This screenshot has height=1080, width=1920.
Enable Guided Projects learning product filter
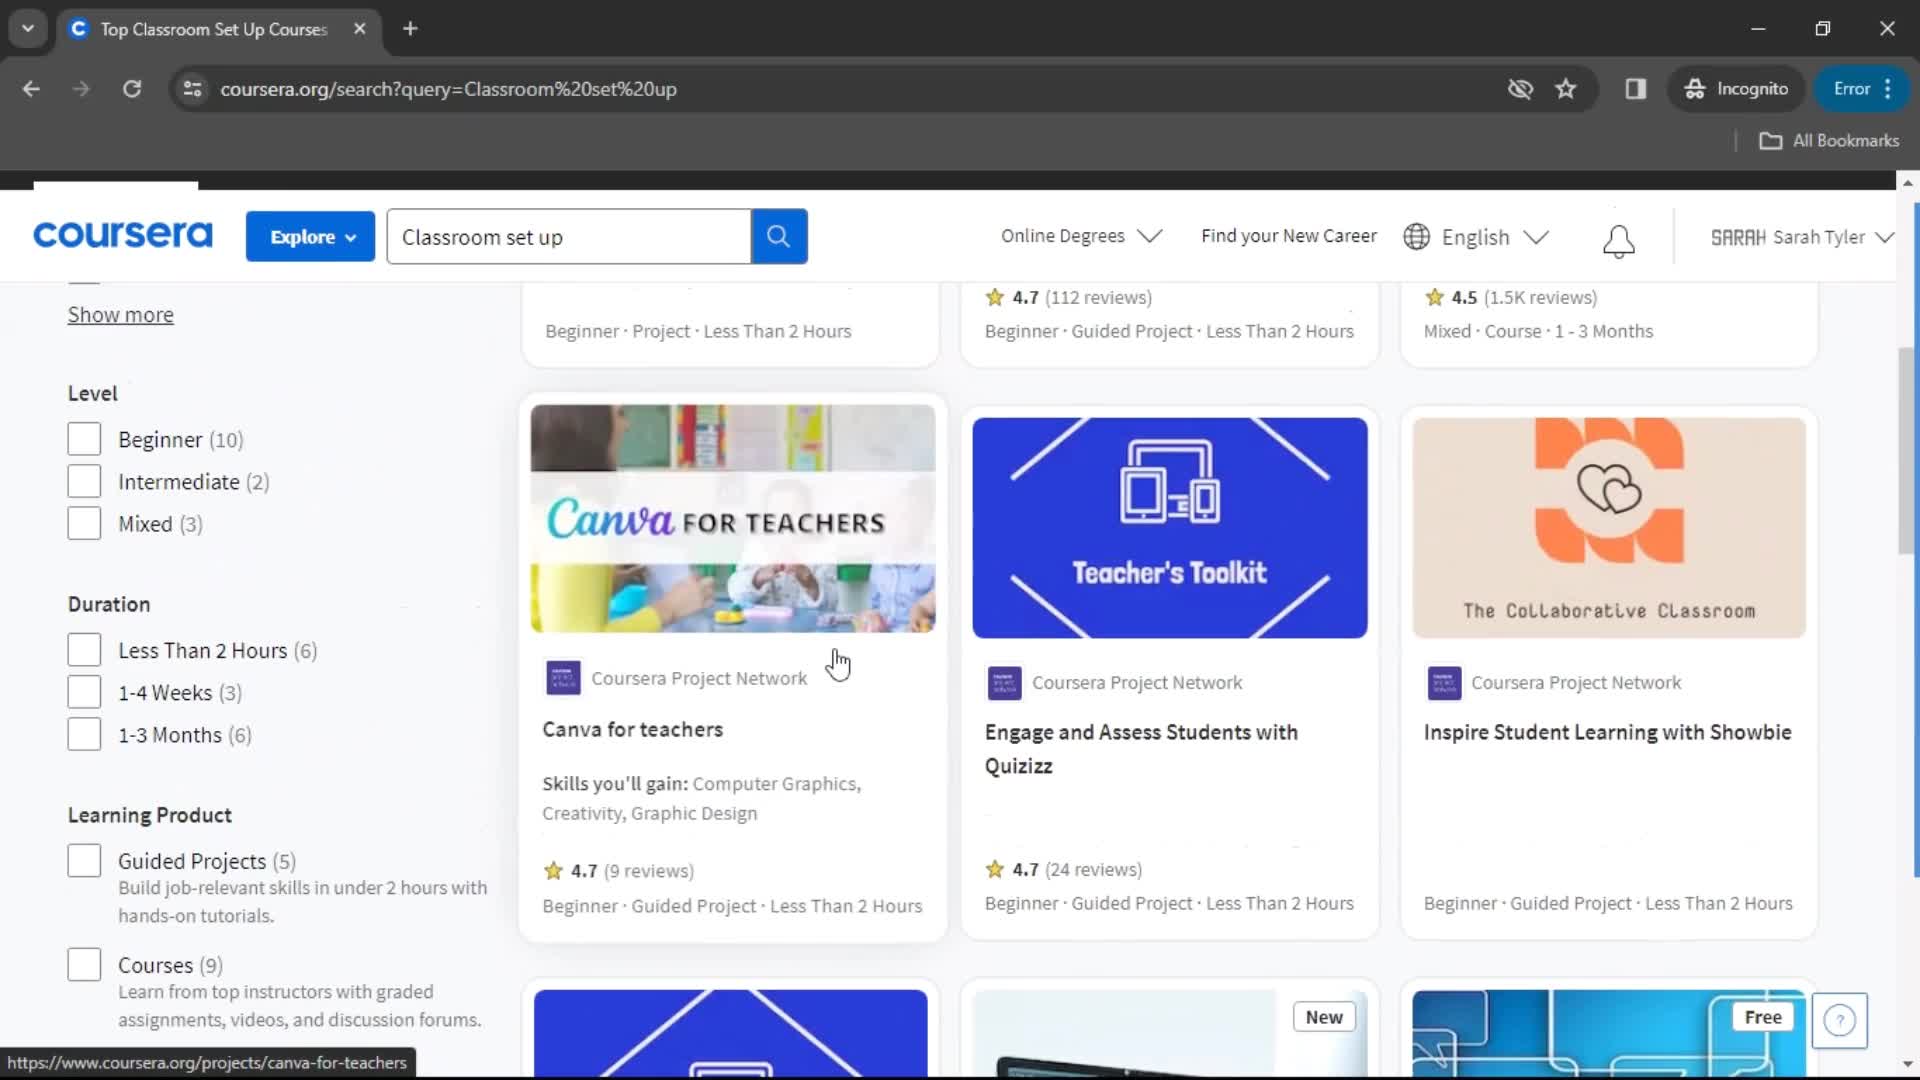pyautogui.click(x=82, y=861)
